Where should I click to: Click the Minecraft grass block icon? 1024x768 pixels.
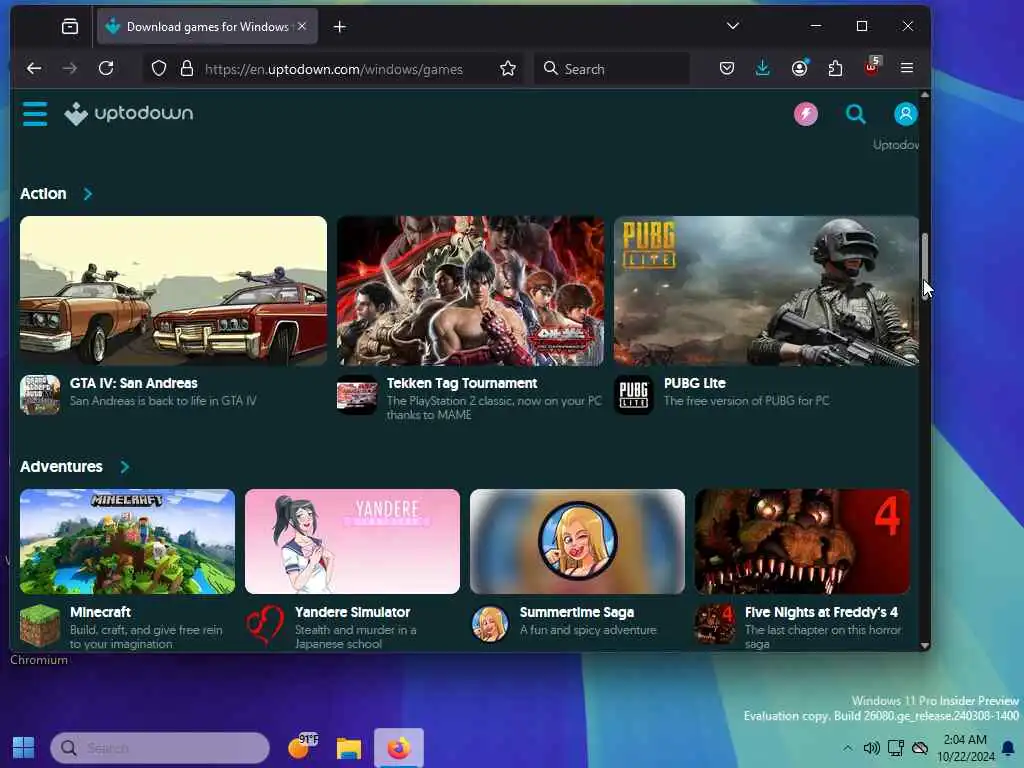40,625
